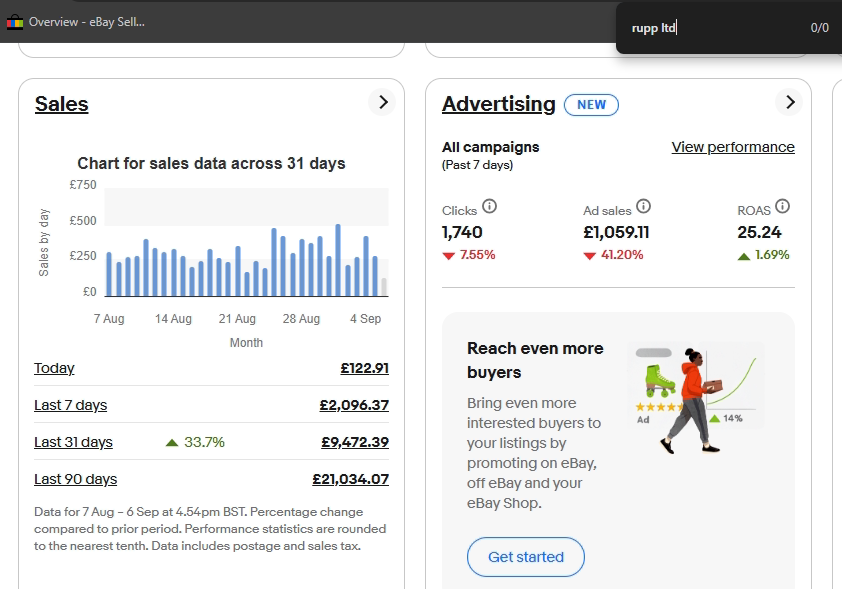
Task: Click the £122.91 today sales amount
Action: point(365,368)
